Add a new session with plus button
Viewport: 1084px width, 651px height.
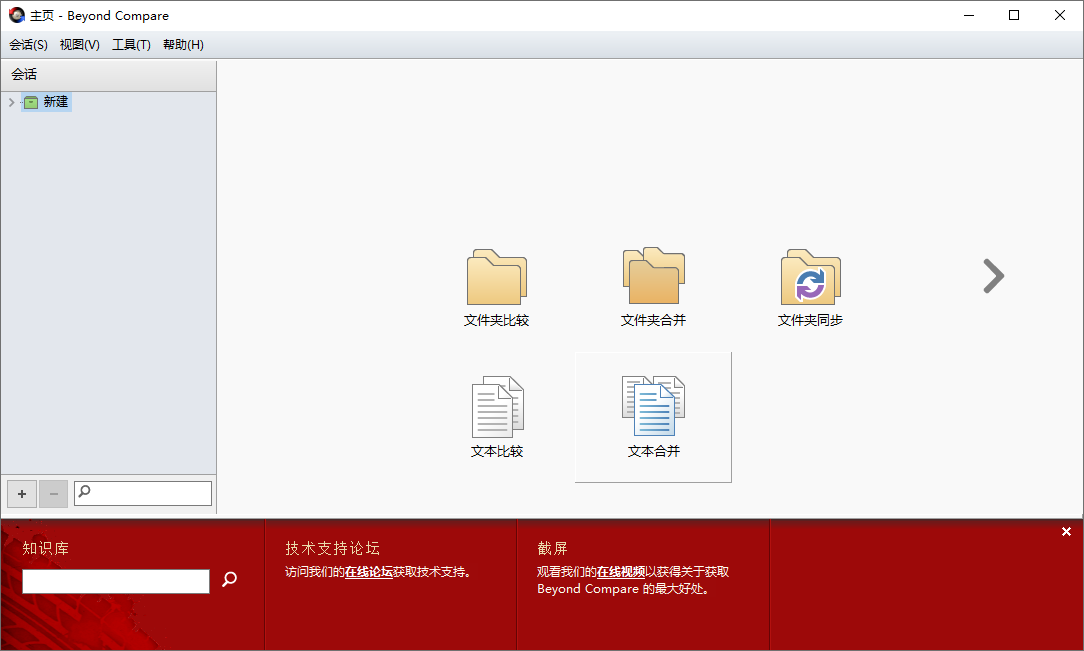[22, 494]
